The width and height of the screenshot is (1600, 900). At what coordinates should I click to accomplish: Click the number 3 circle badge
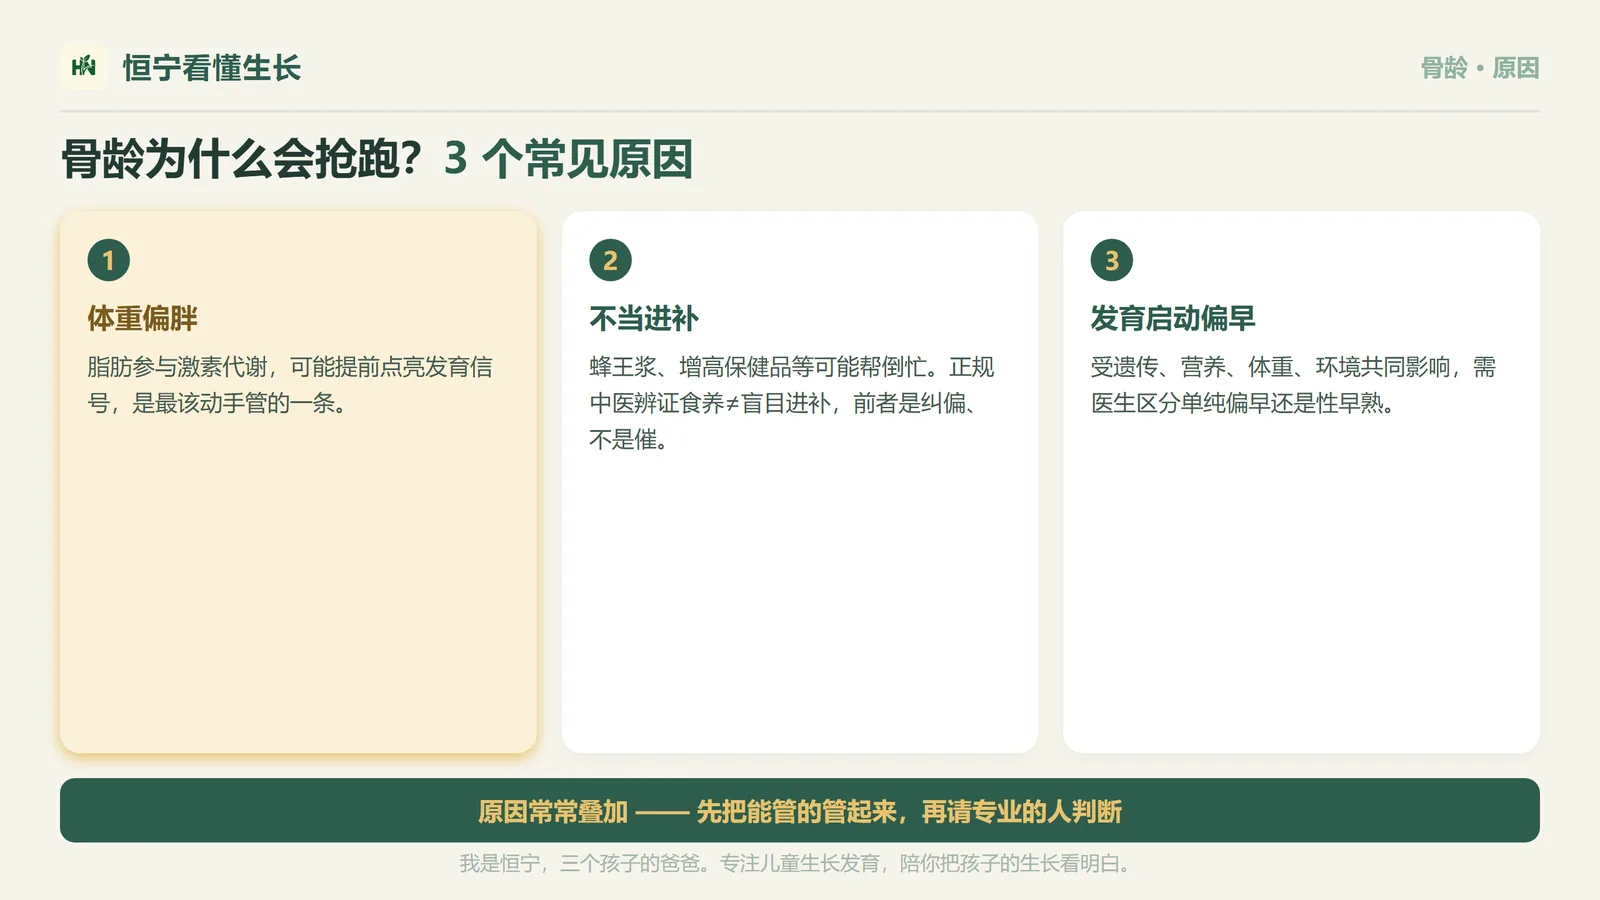click(x=1111, y=260)
